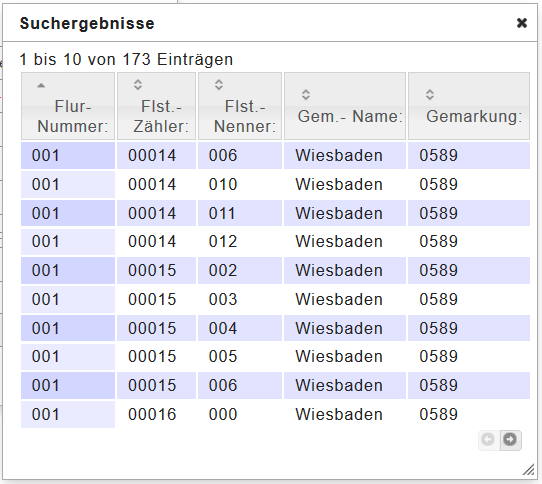Click the dialog resize grip icon
This screenshot has width=542, height=484.
click(x=529, y=469)
